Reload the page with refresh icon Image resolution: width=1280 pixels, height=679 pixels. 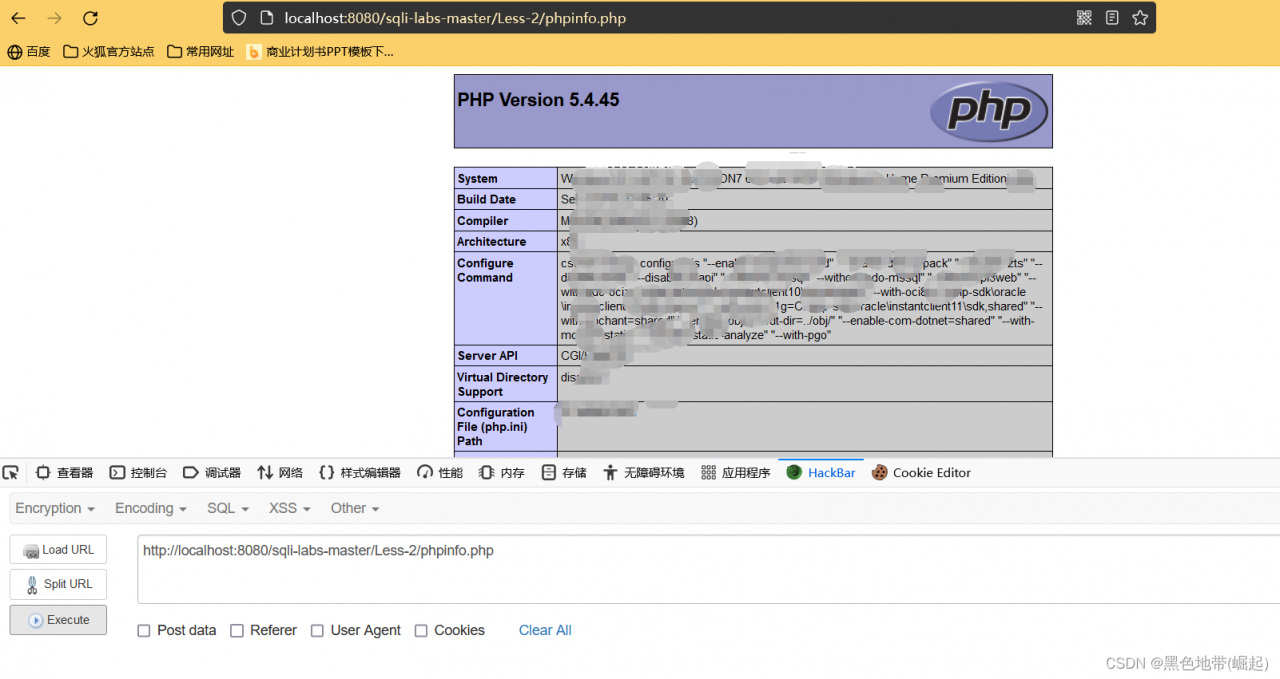pyautogui.click(x=90, y=18)
